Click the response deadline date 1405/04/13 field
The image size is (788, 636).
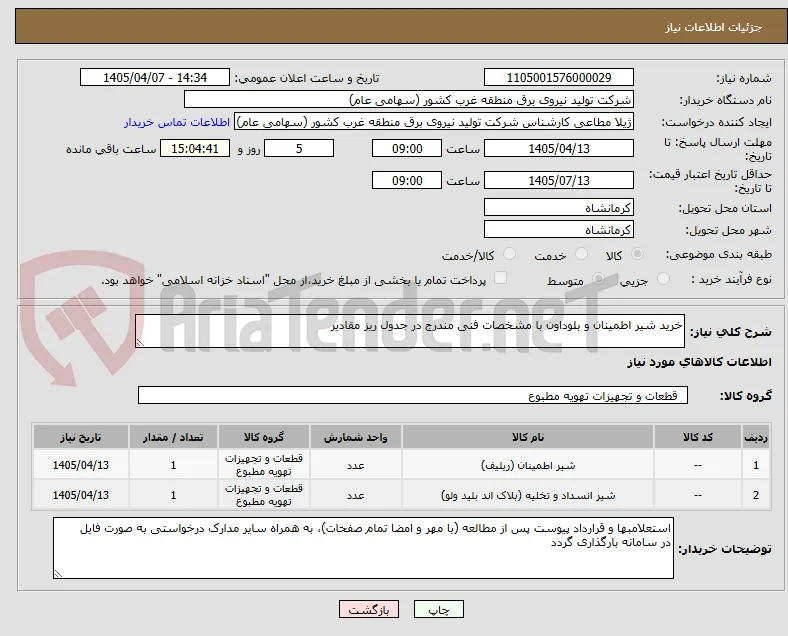(559, 149)
